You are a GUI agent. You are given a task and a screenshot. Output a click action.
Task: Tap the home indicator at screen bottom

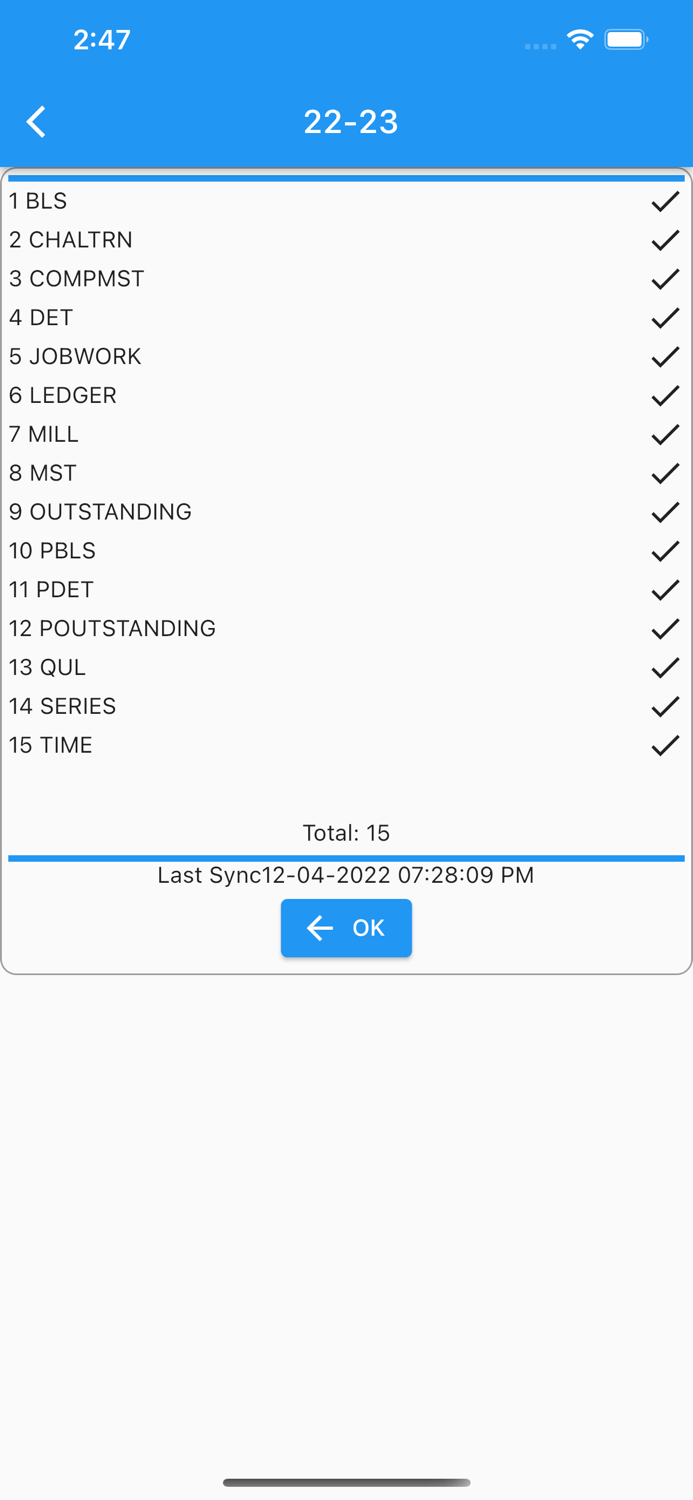[346, 1483]
